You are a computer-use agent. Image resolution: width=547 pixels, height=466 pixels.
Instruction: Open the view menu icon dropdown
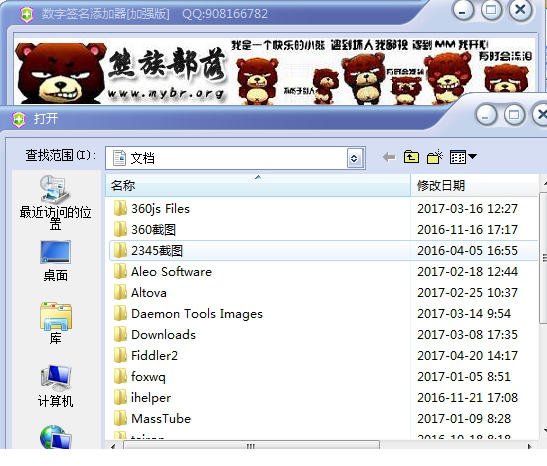pyautogui.click(x=463, y=157)
